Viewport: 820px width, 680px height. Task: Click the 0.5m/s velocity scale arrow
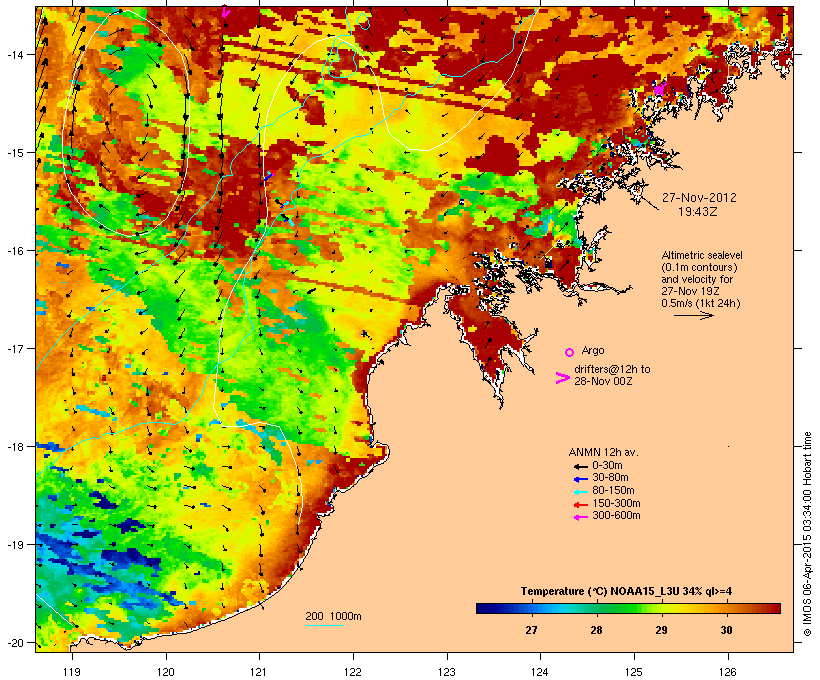(x=693, y=315)
